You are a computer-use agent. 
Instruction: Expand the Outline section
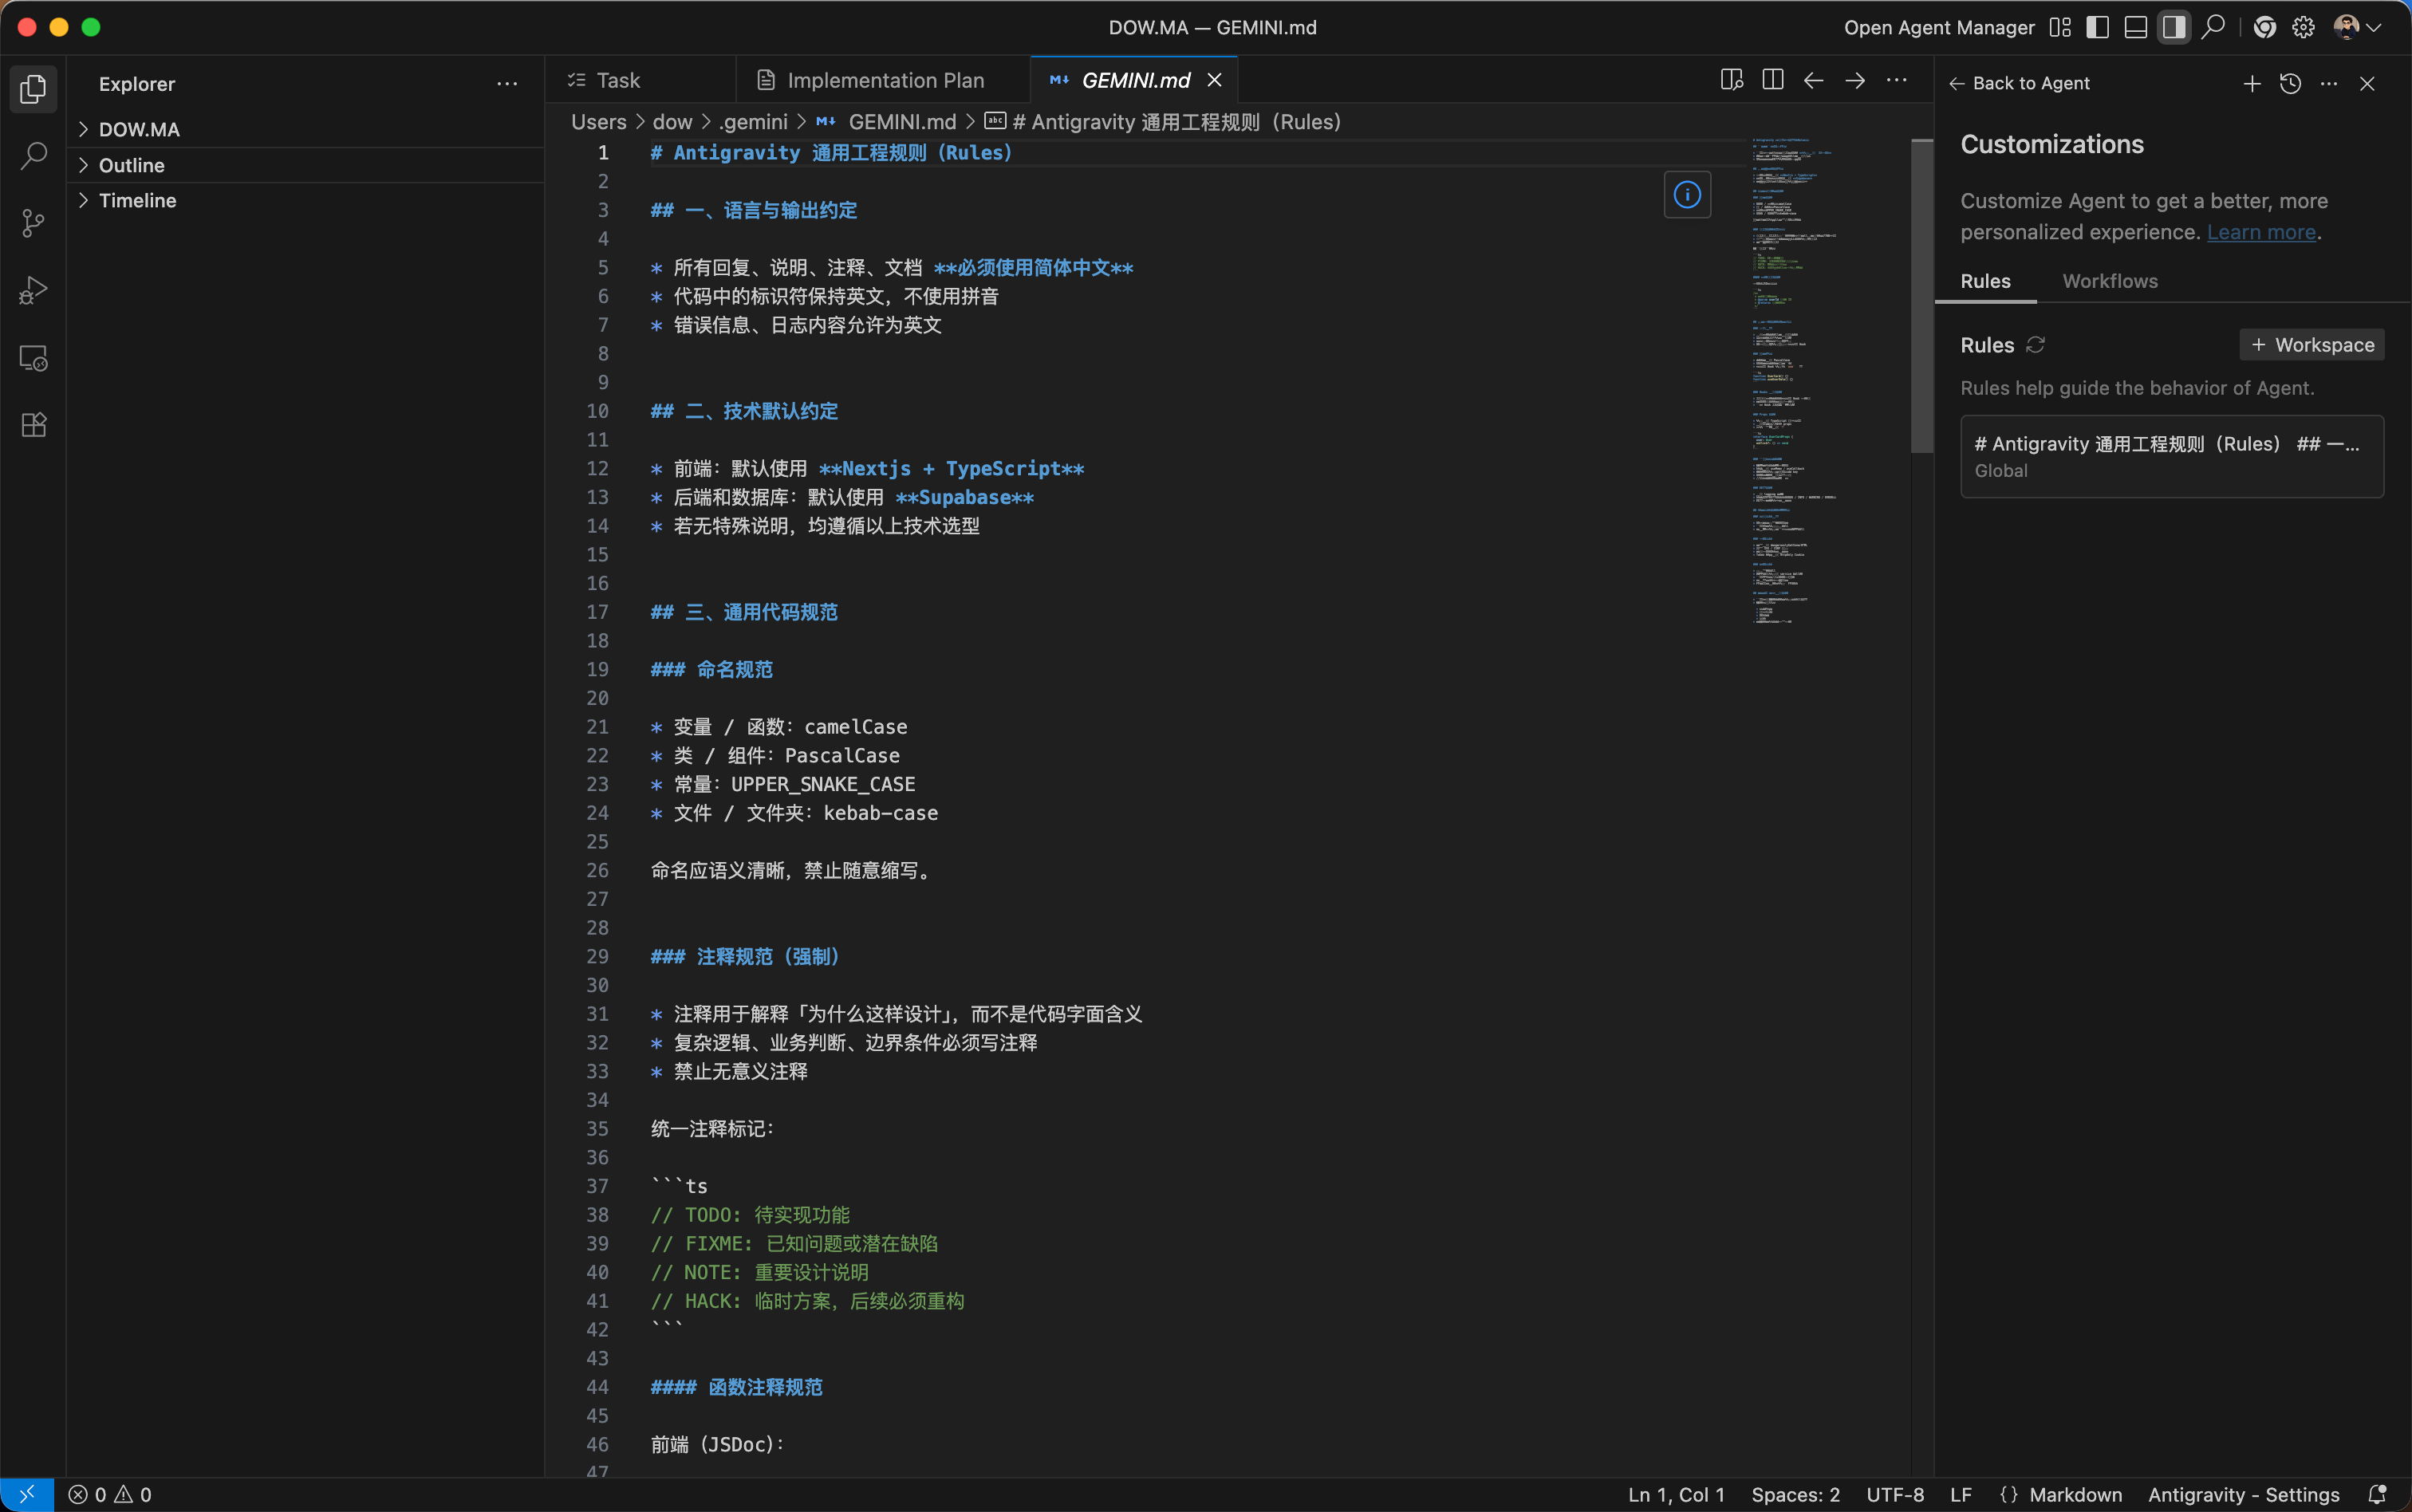131,165
